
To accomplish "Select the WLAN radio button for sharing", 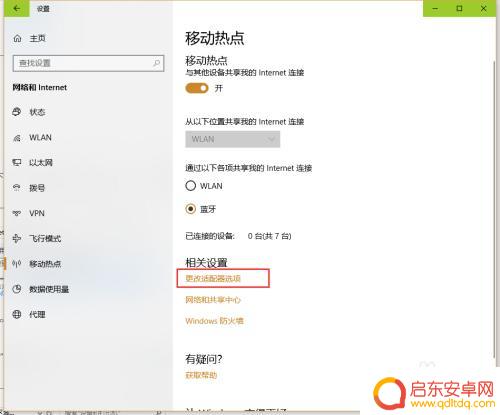I will pyautogui.click(x=191, y=186).
